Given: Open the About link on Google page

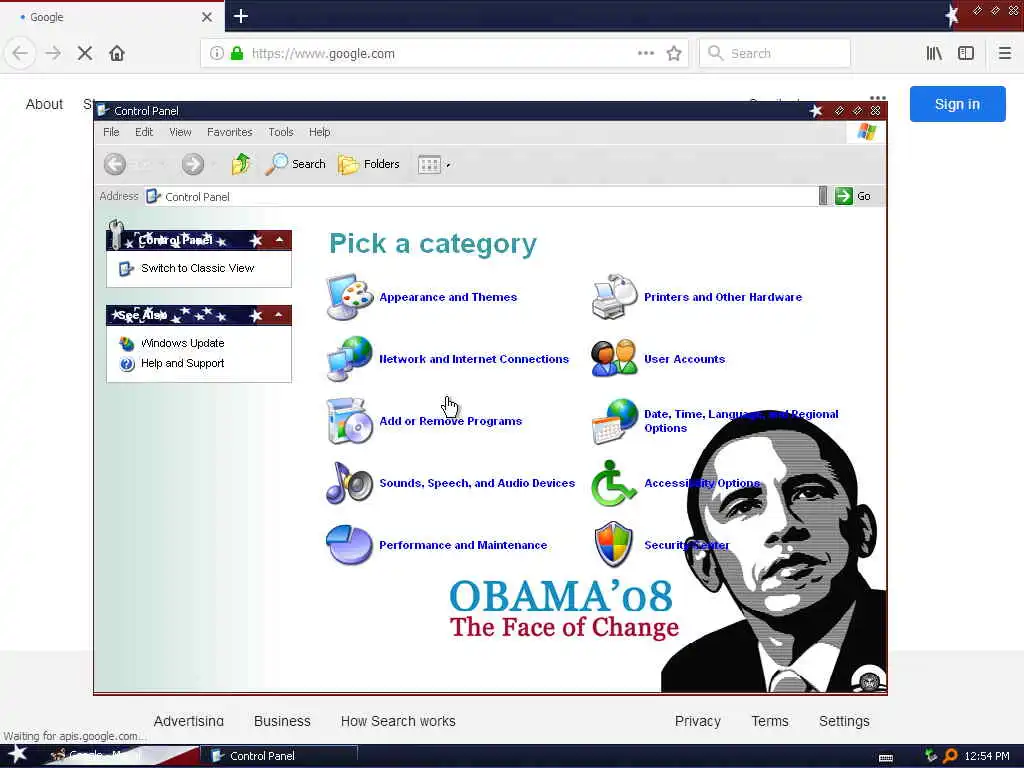Looking at the screenshot, I should point(44,104).
